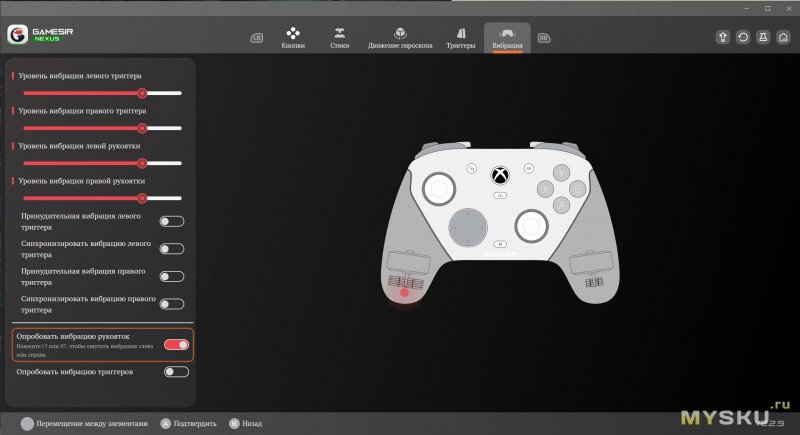Click the LB icon left of navigation tabs
This screenshot has width=800, height=435.
click(257, 38)
